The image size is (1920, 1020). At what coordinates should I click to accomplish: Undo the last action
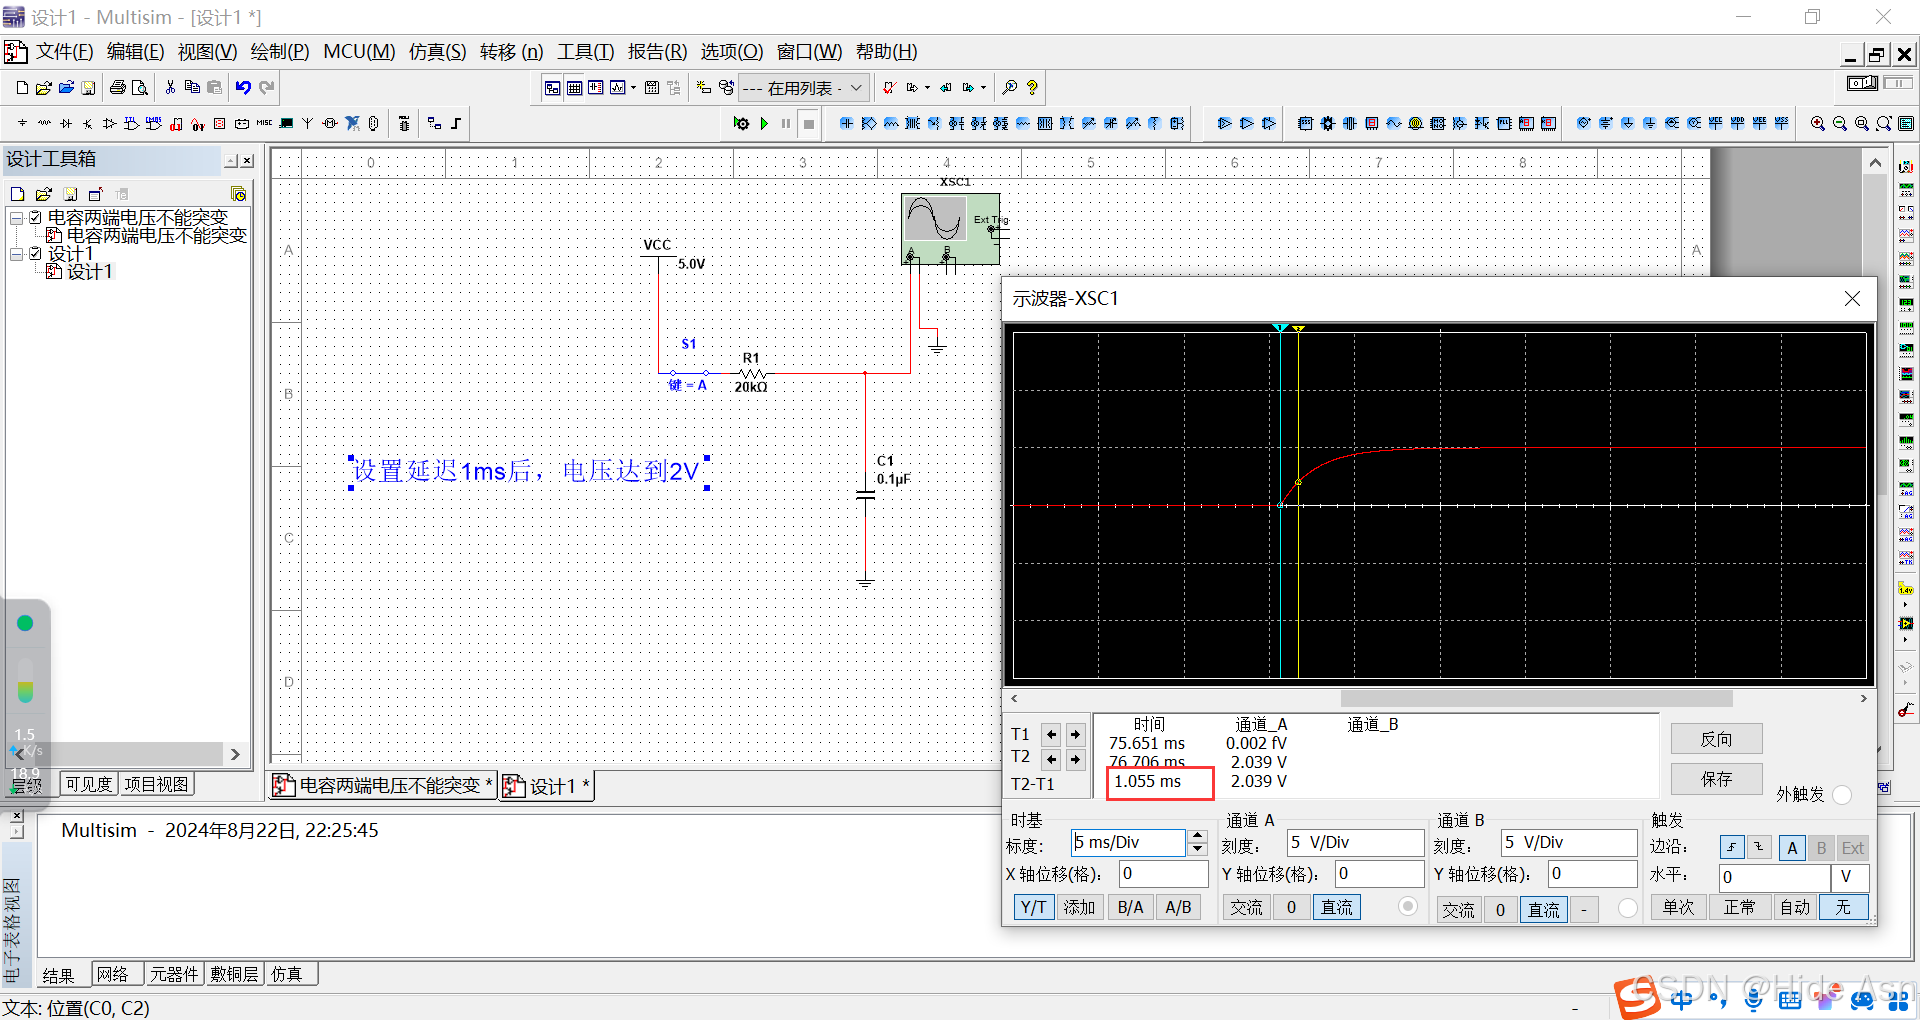(x=243, y=88)
